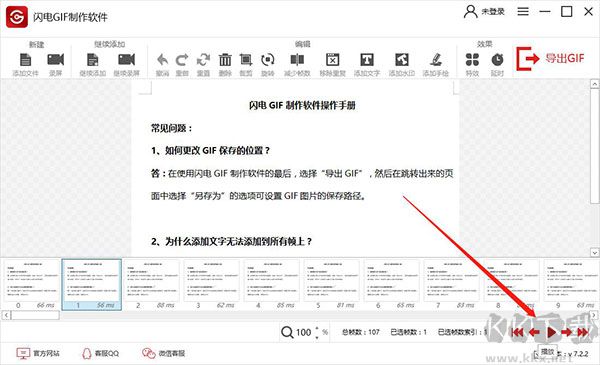Select frame 5 thumbnail (81 ms)
This screenshot has height=365, width=600.
tap(332, 284)
